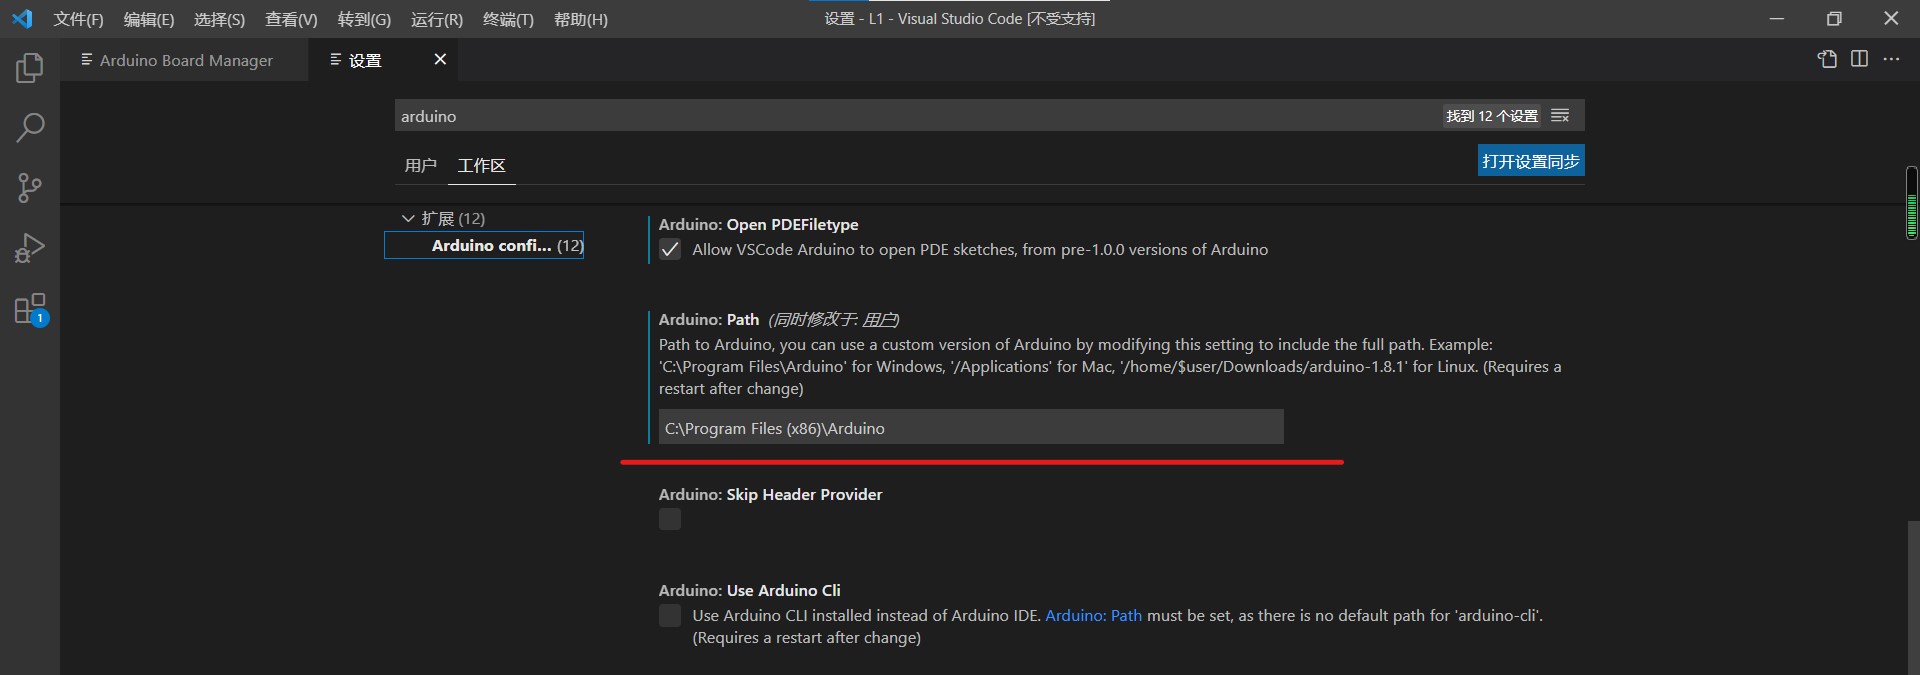Click the VS Code logo icon
The height and width of the screenshot is (675, 1920).
pos(22,19)
